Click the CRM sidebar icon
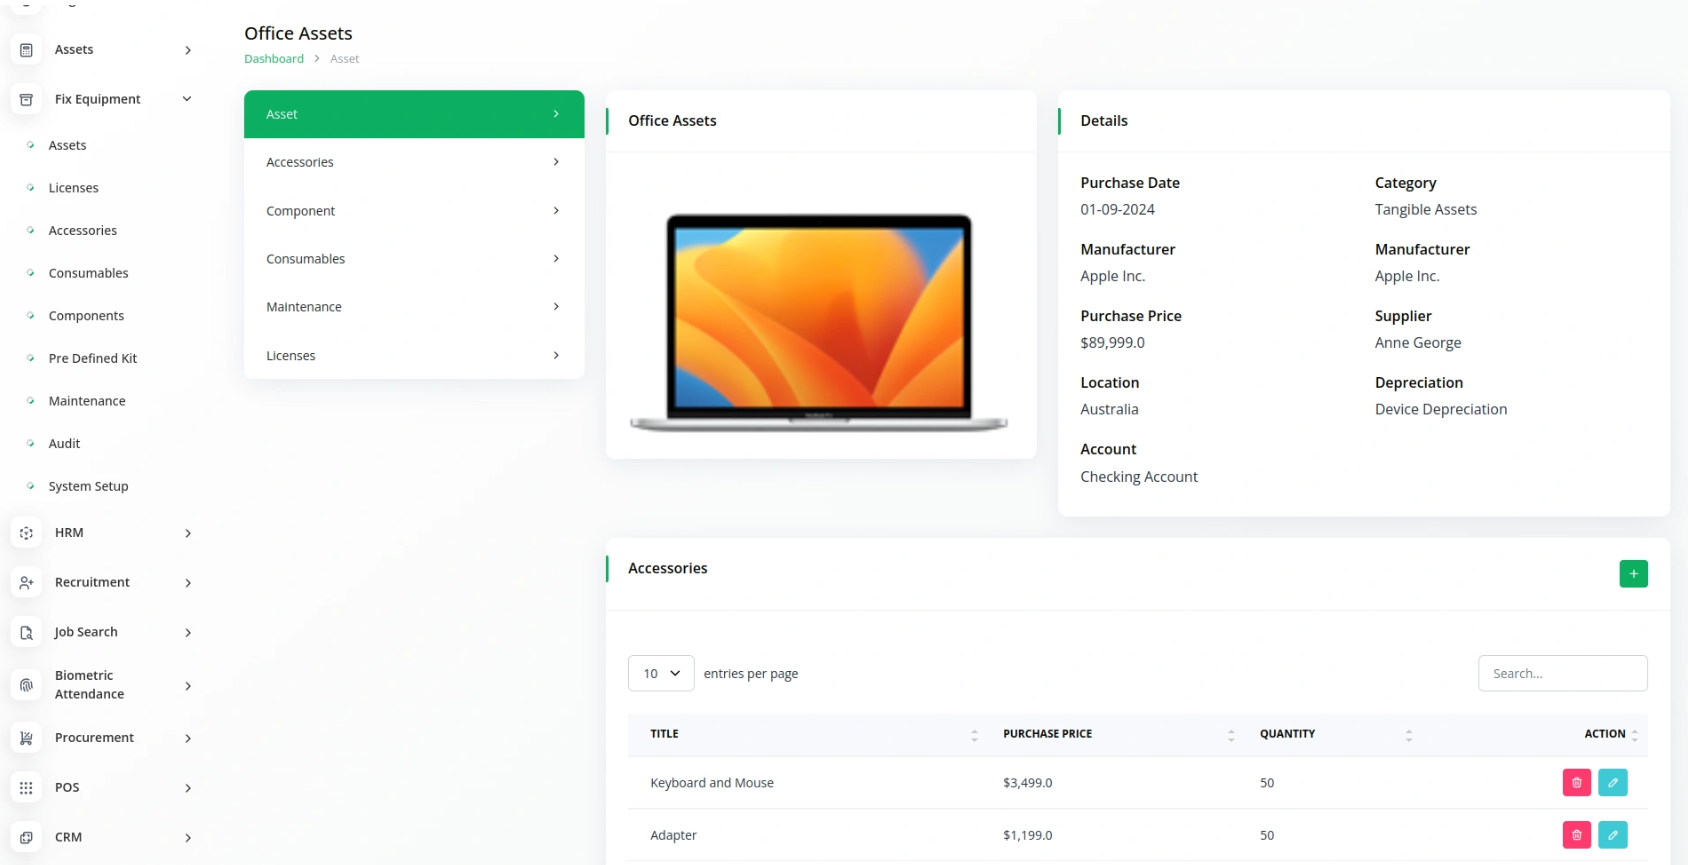 (26, 838)
